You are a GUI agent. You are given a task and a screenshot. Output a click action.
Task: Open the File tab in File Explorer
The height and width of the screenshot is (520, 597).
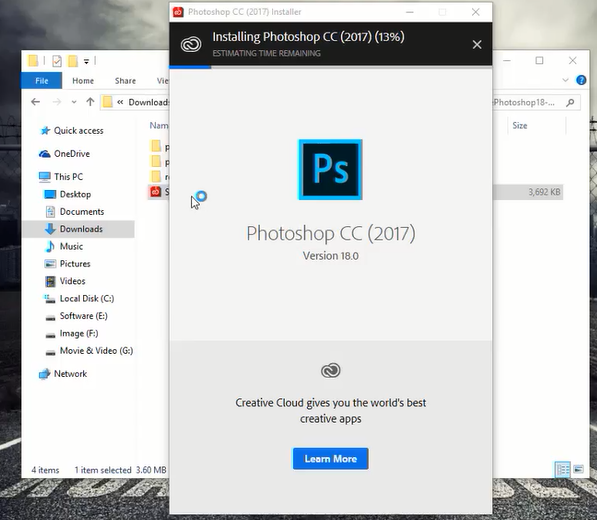(42, 81)
